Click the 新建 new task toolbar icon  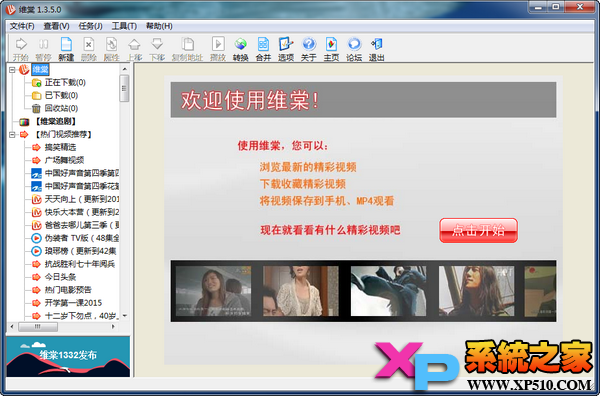click(x=66, y=49)
